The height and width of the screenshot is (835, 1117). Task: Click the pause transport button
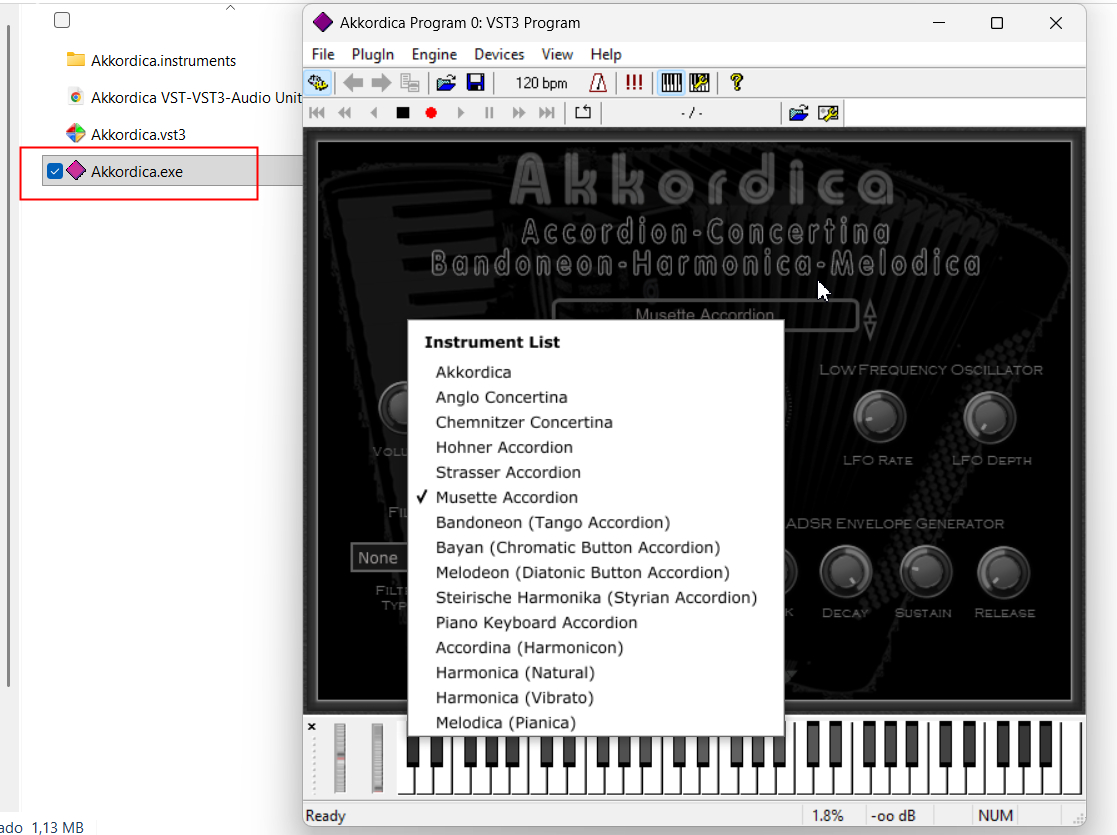point(489,113)
